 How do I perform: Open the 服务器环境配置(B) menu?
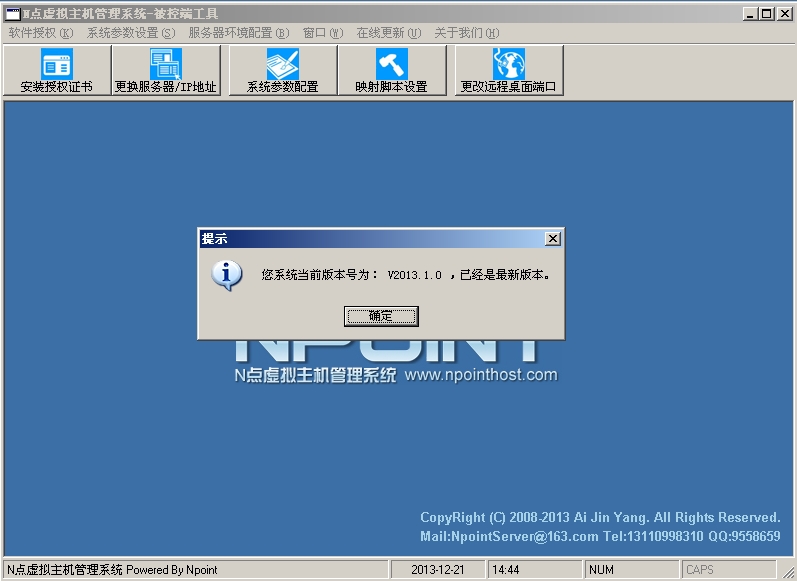point(239,33)
